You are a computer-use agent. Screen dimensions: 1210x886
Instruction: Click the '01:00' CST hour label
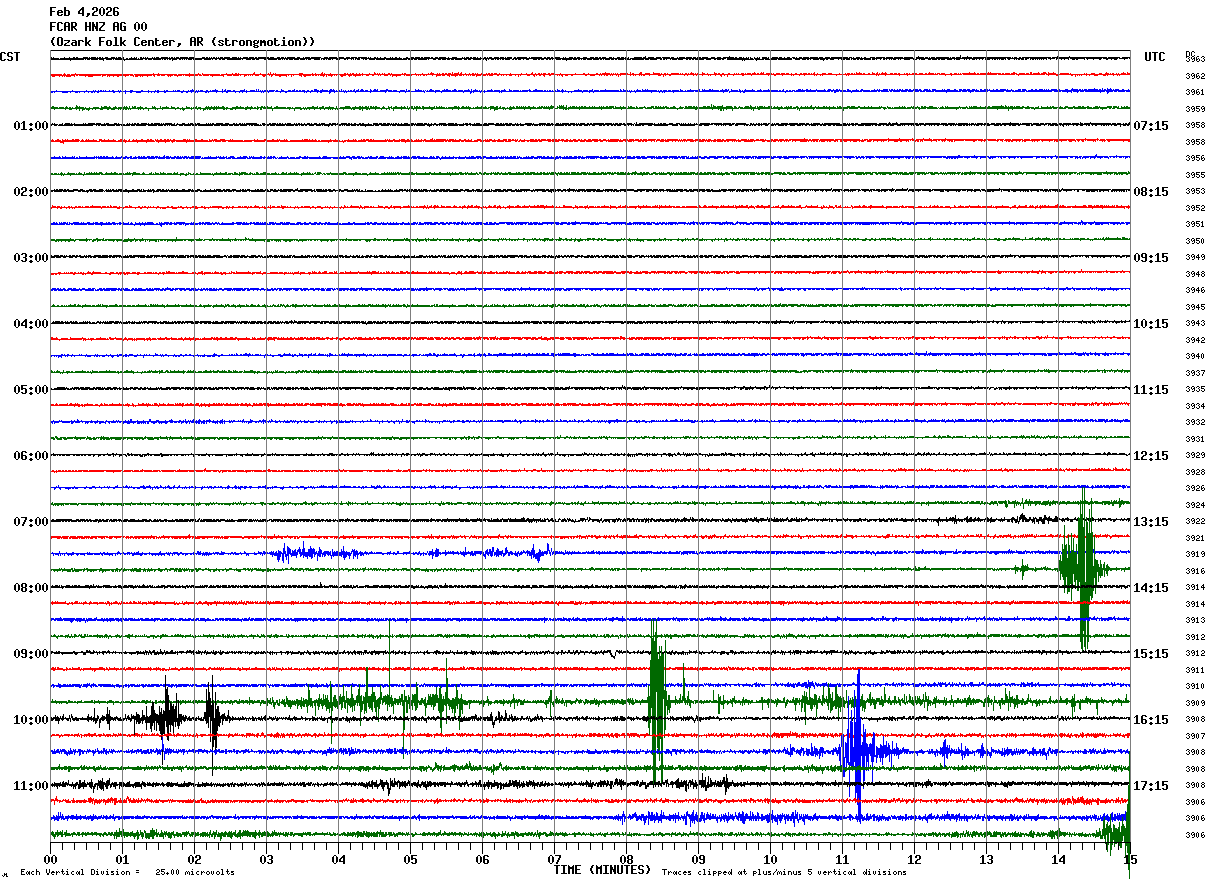[30, 126]
